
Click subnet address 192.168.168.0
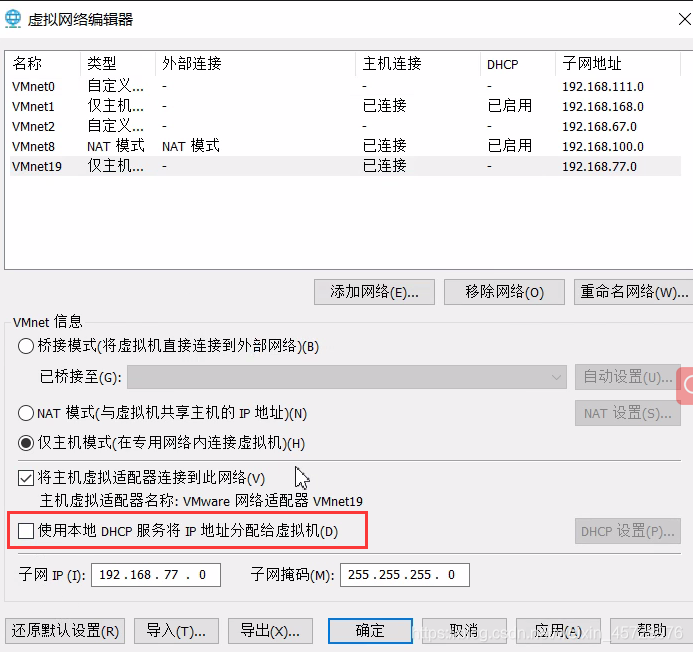click(x=603, y=107)
